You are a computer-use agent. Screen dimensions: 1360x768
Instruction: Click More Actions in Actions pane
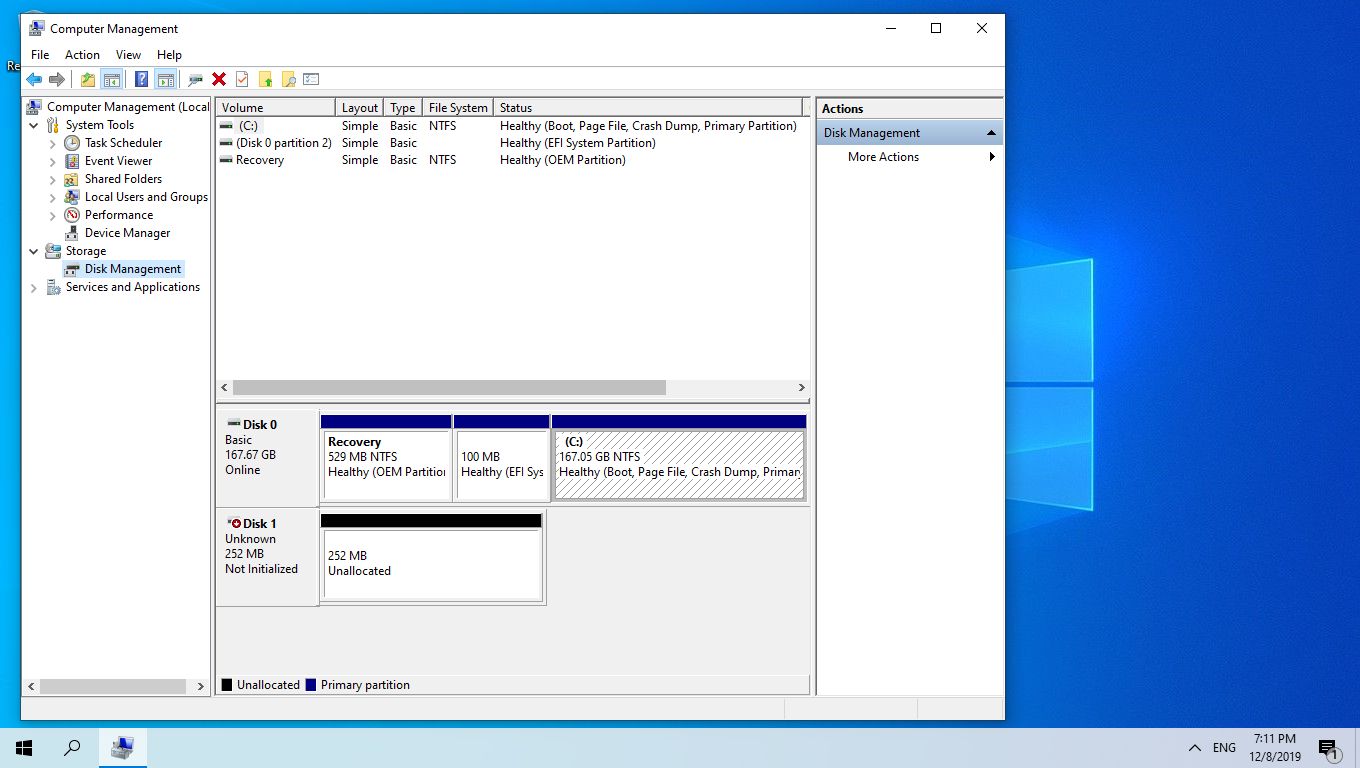[884, 157]
